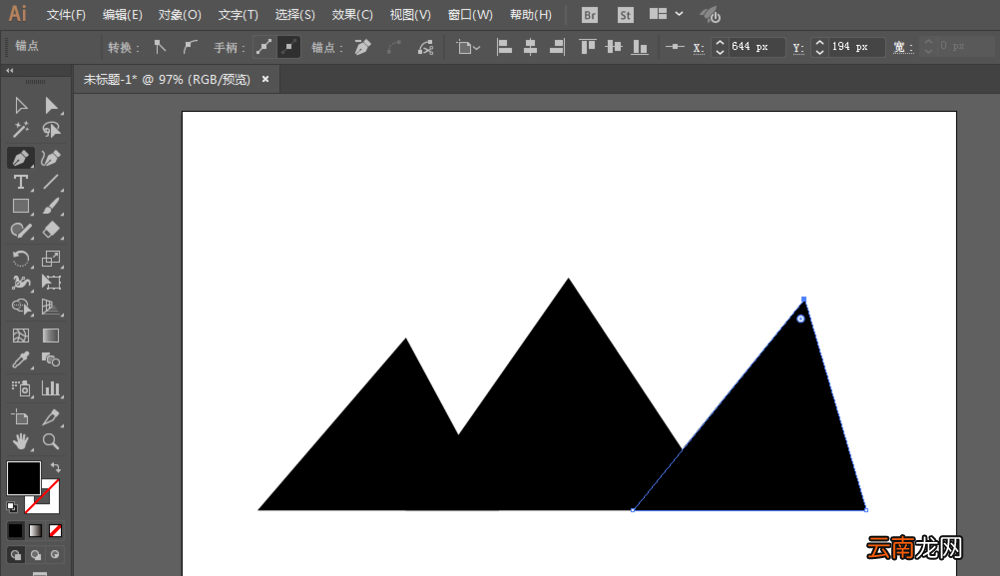The image size is (1000, 576).
Task: Click the GPU performance icon
Action: click(710, 15)
